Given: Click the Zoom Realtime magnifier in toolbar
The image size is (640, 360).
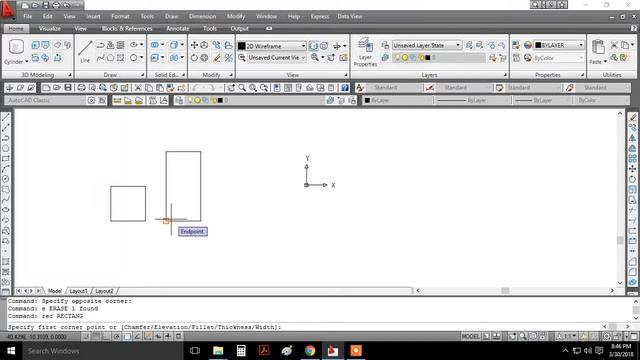Looking at the screenshot, I should coord(242,88).
